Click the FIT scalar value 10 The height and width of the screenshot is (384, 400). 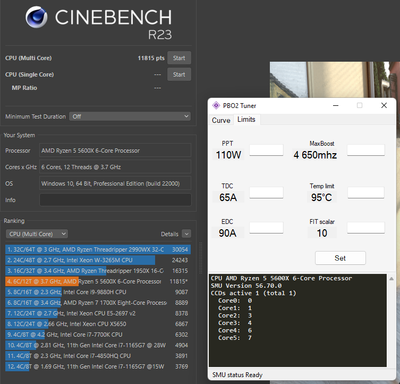click(x=322, y=233)
